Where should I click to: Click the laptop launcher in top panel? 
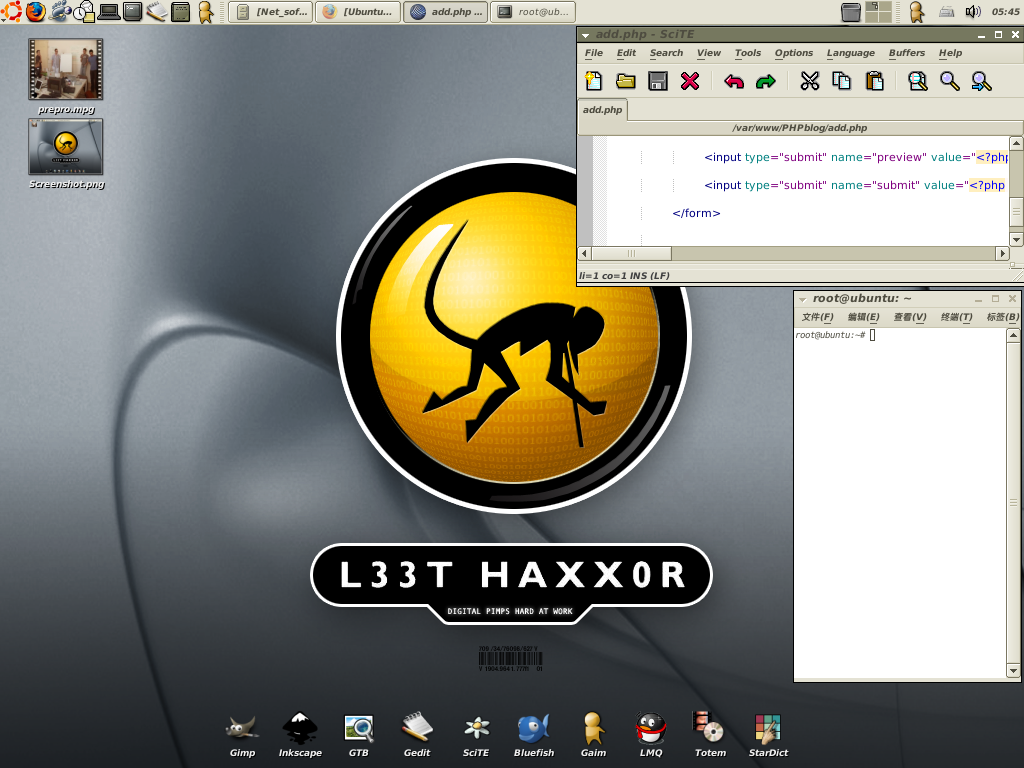click(x=108, y=12)
